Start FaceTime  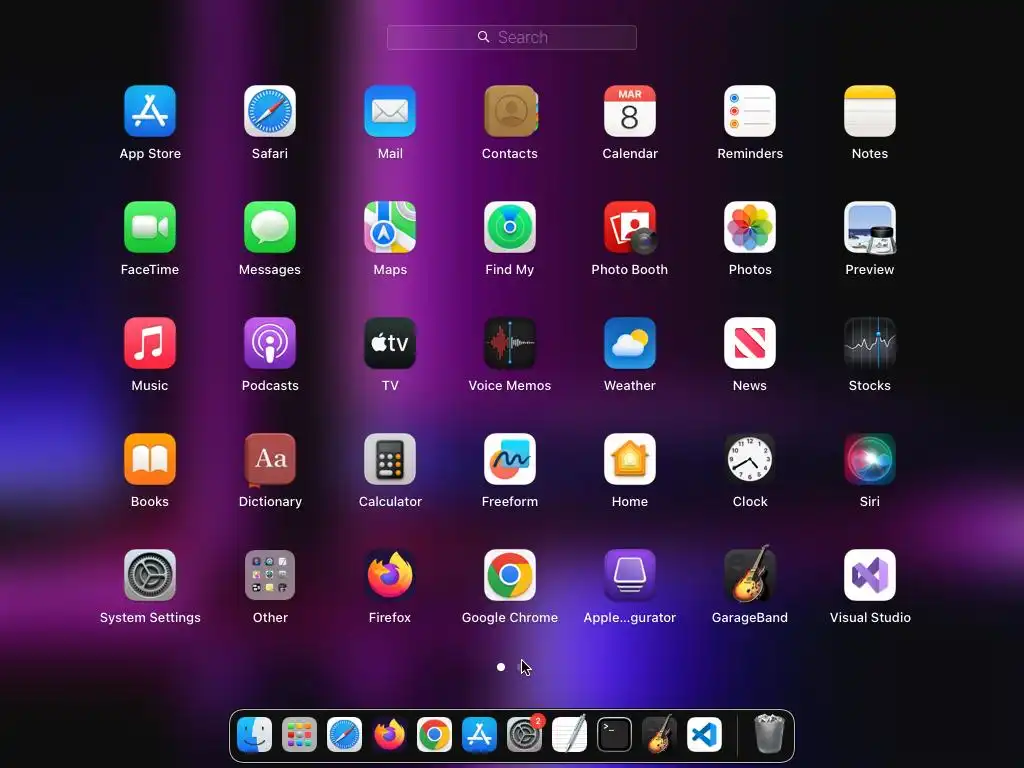150,227
